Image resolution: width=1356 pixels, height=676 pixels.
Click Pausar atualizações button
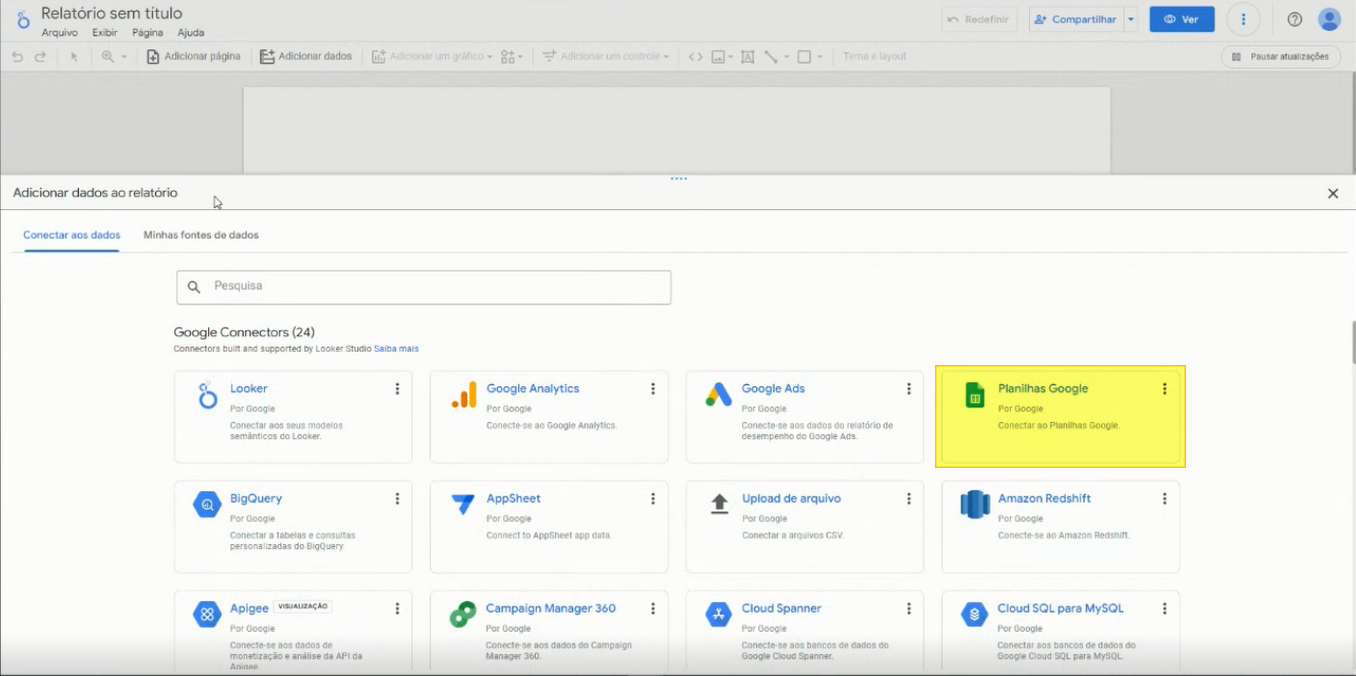click(x=1281, y=57)
